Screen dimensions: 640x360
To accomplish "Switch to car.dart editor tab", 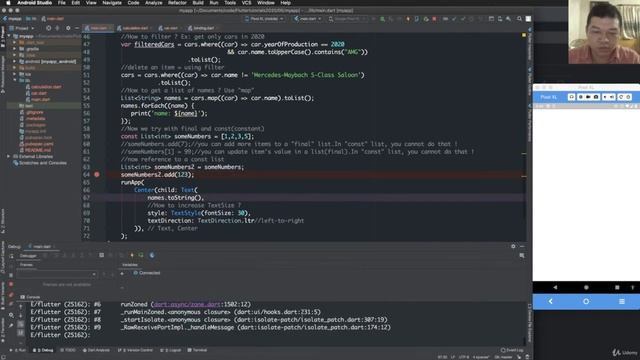I will coord(170,28).
